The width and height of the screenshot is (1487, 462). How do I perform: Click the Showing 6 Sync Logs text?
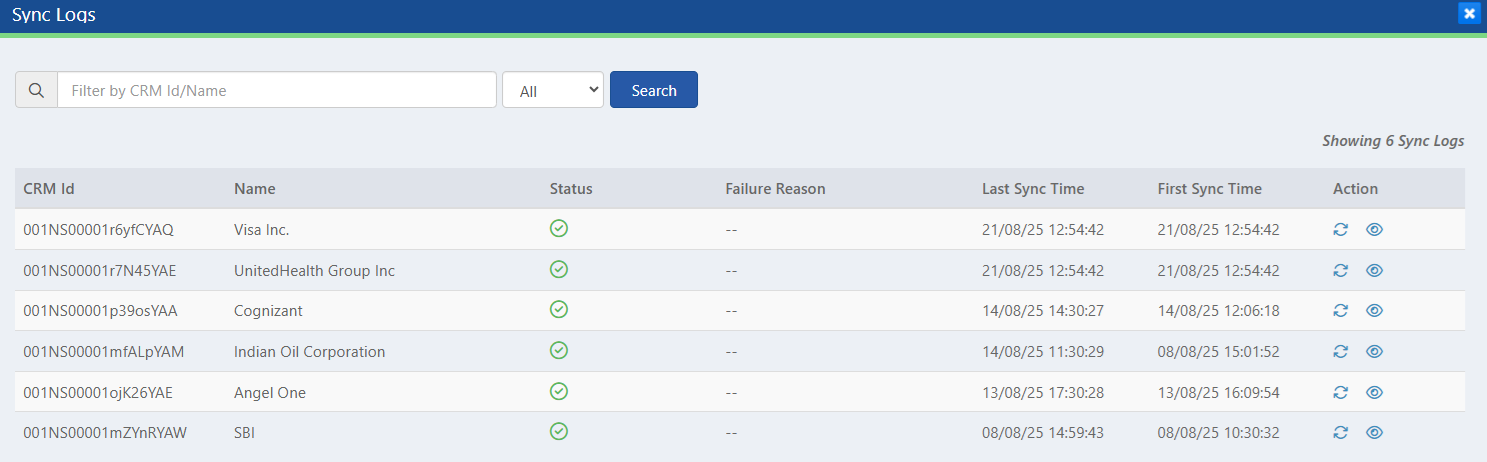click(x=1393, y=141)
